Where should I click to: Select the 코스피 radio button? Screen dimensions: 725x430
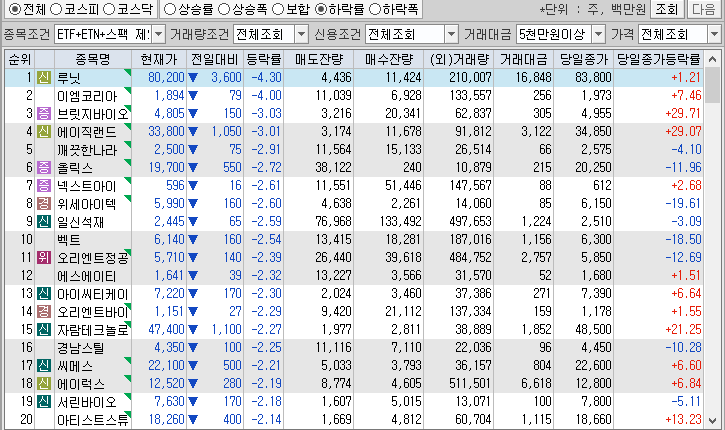pyautogui.click(x=56, y=9)
